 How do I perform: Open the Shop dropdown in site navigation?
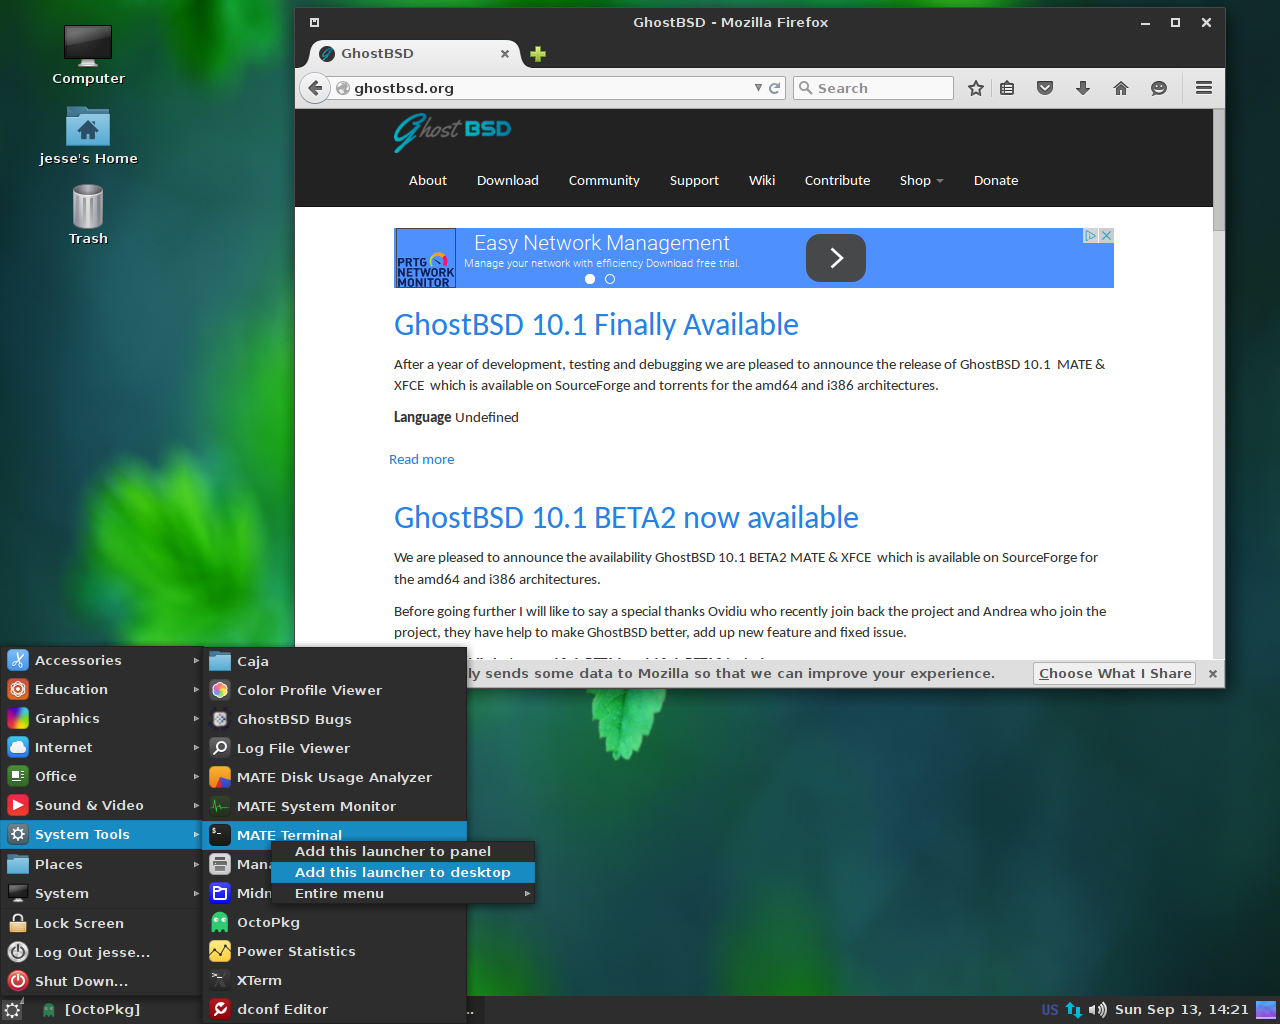point(921,181)
